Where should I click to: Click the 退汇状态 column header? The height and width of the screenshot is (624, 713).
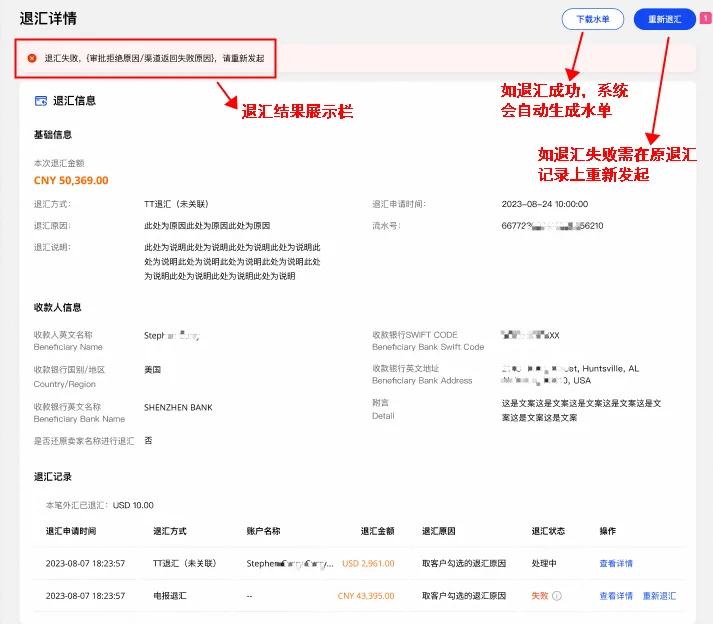click(x=548, y=531)
